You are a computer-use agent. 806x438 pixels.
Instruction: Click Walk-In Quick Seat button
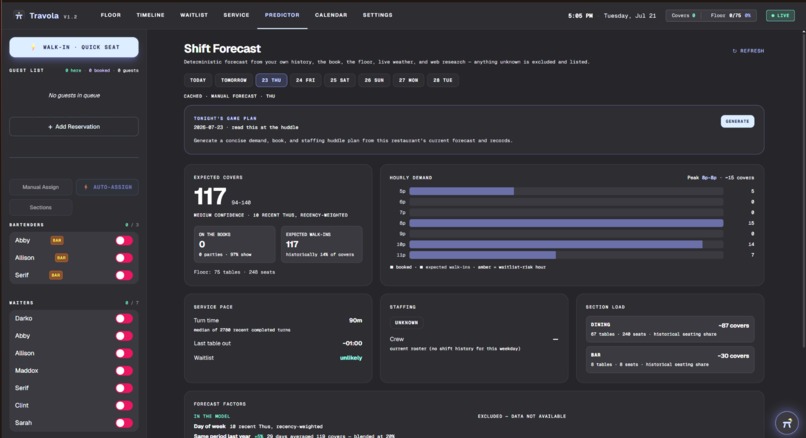74,47
